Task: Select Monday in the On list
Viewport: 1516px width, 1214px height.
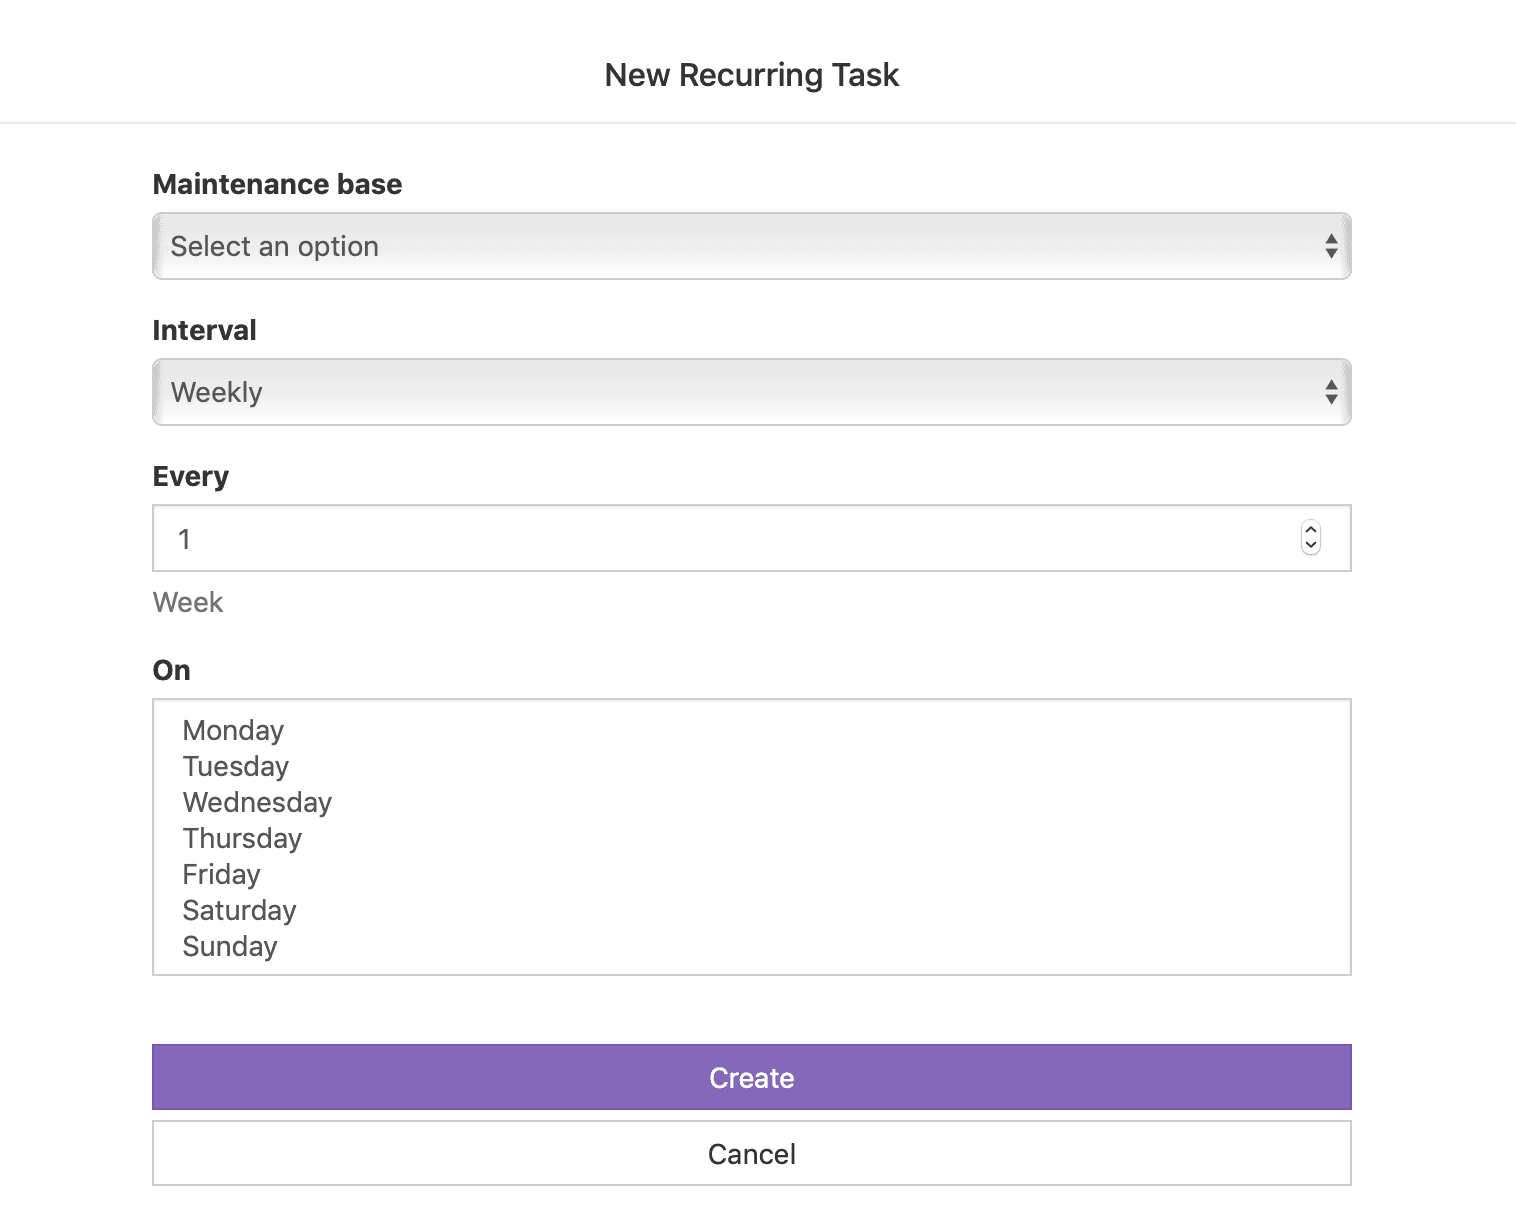Action: [233, 730]
